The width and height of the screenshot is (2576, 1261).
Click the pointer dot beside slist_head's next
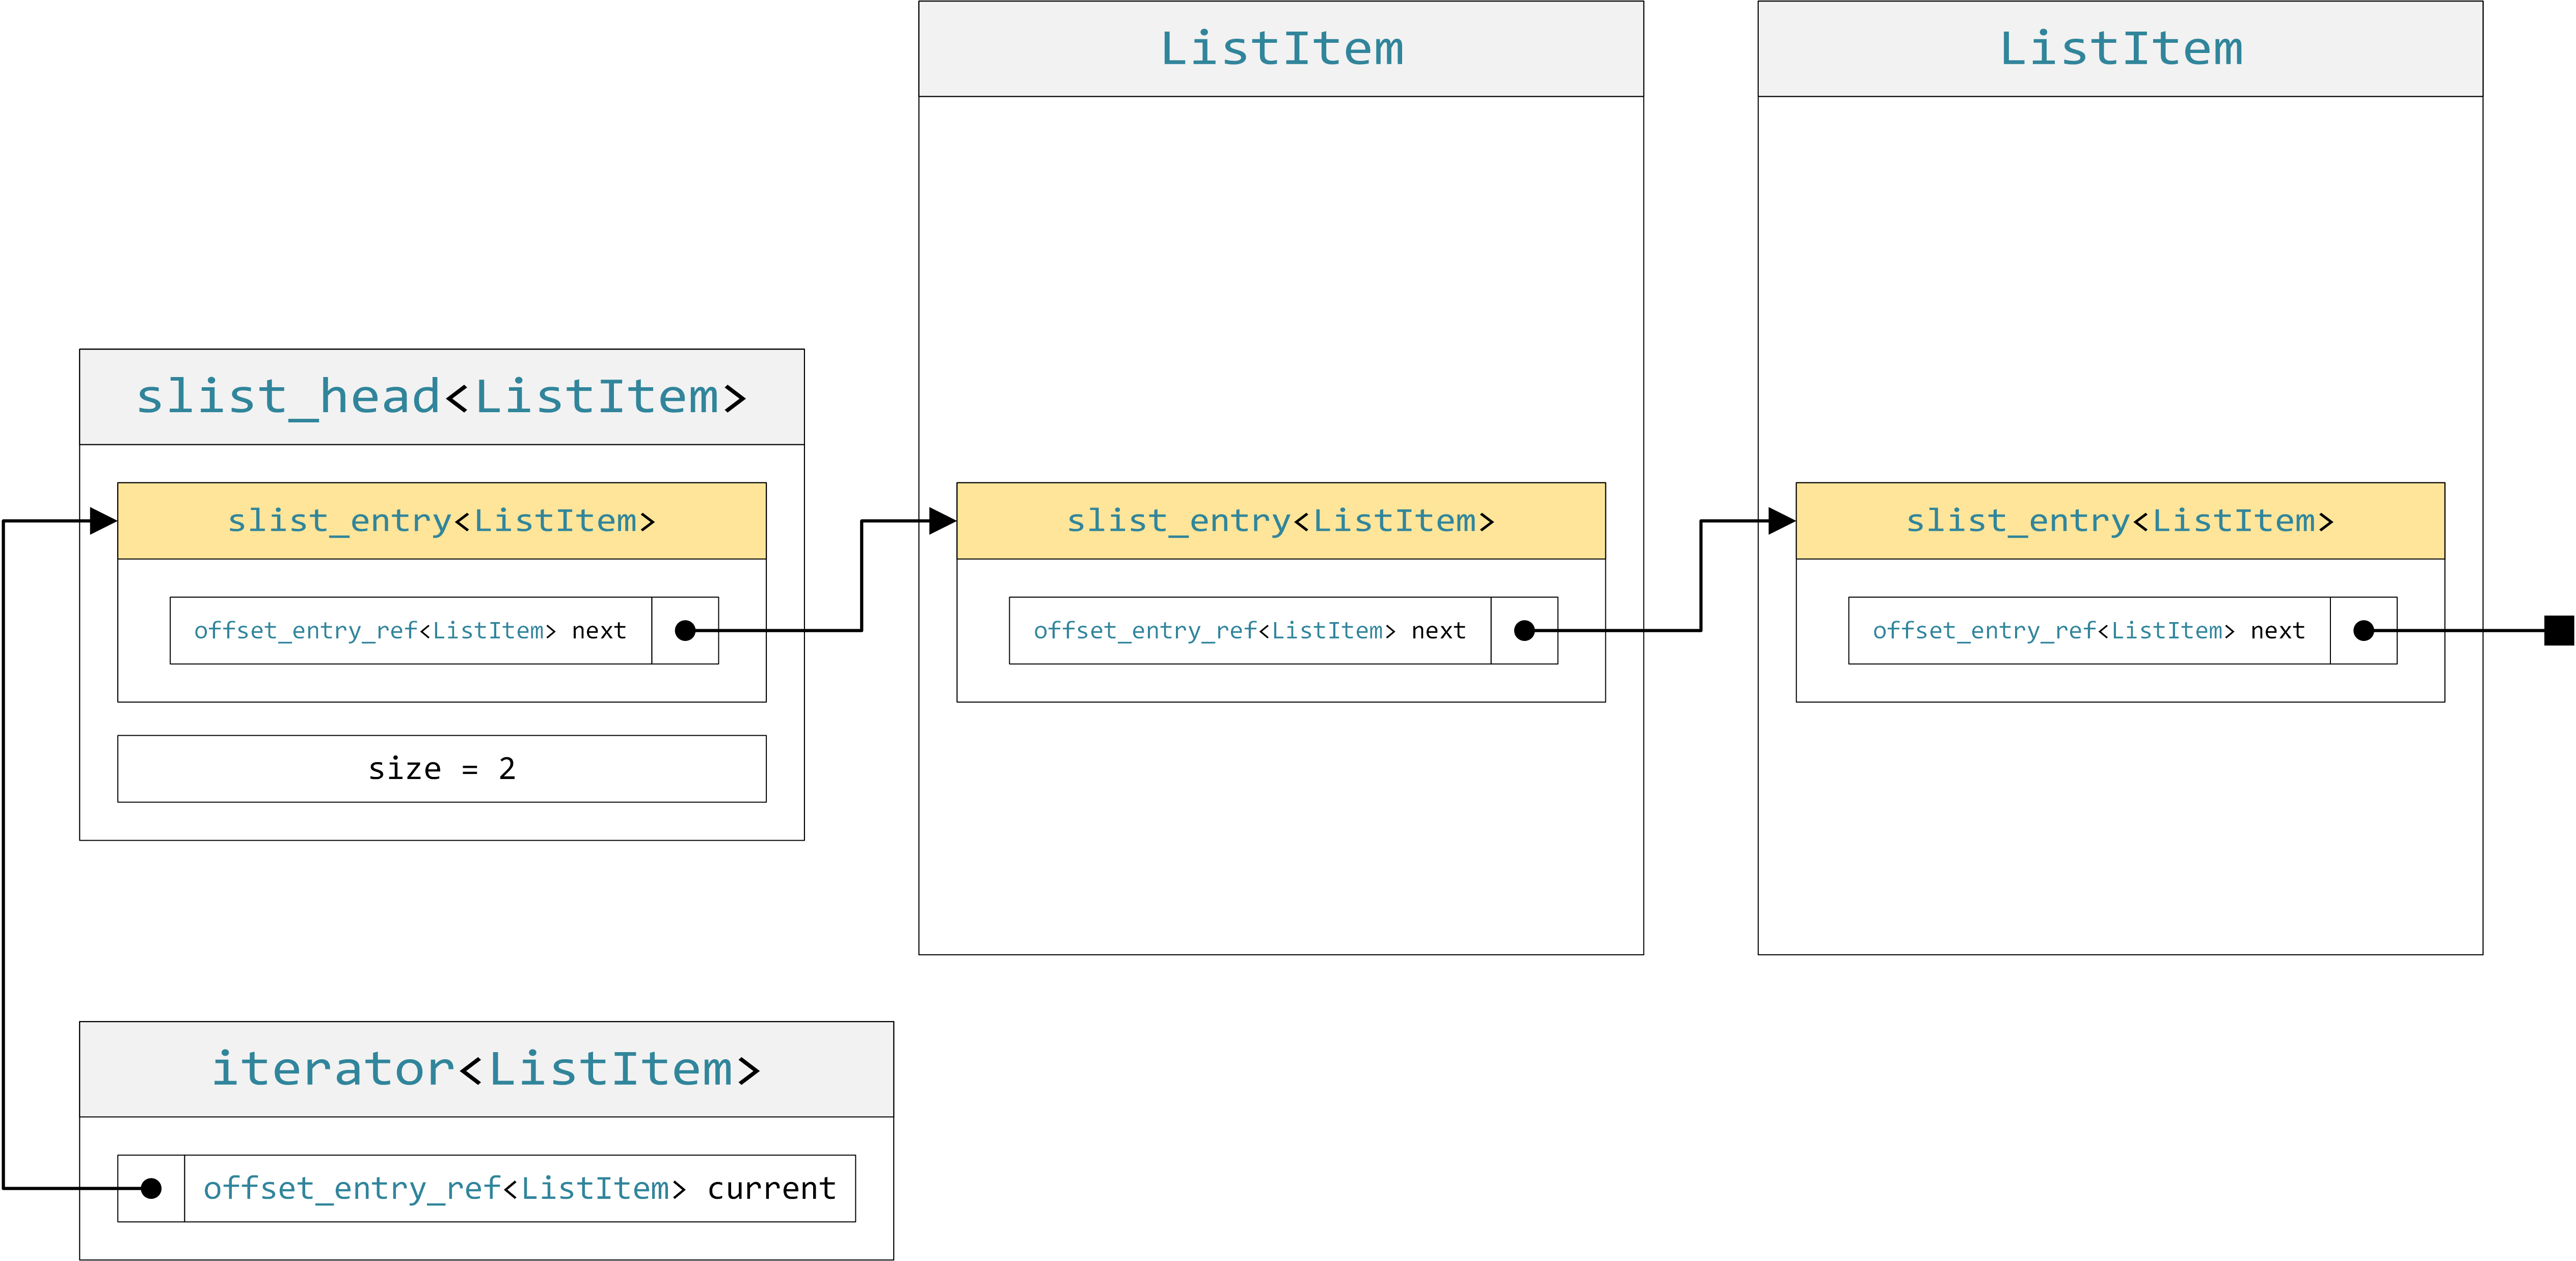pos(687,630)
